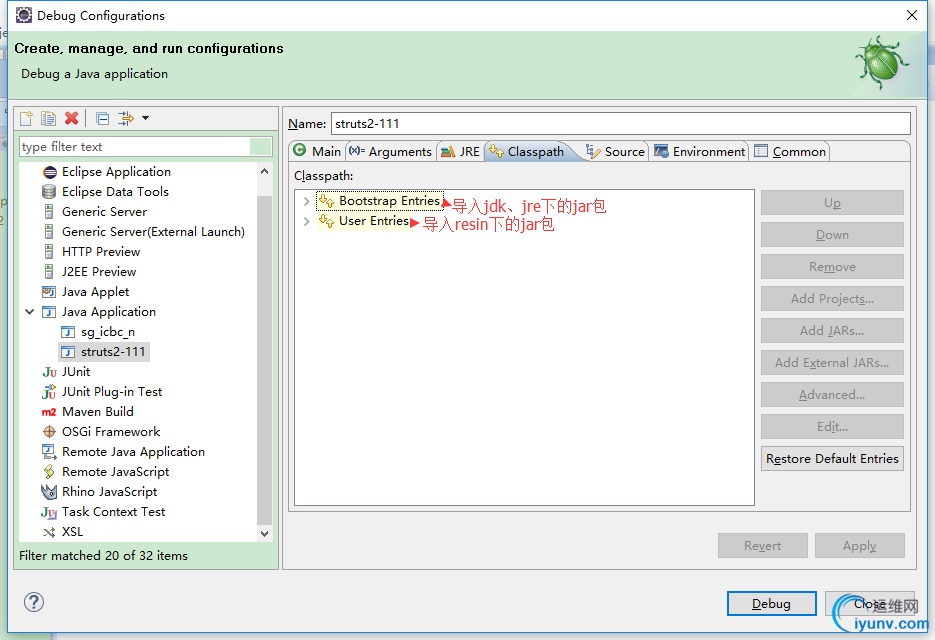Click the Edit... button

832,426
